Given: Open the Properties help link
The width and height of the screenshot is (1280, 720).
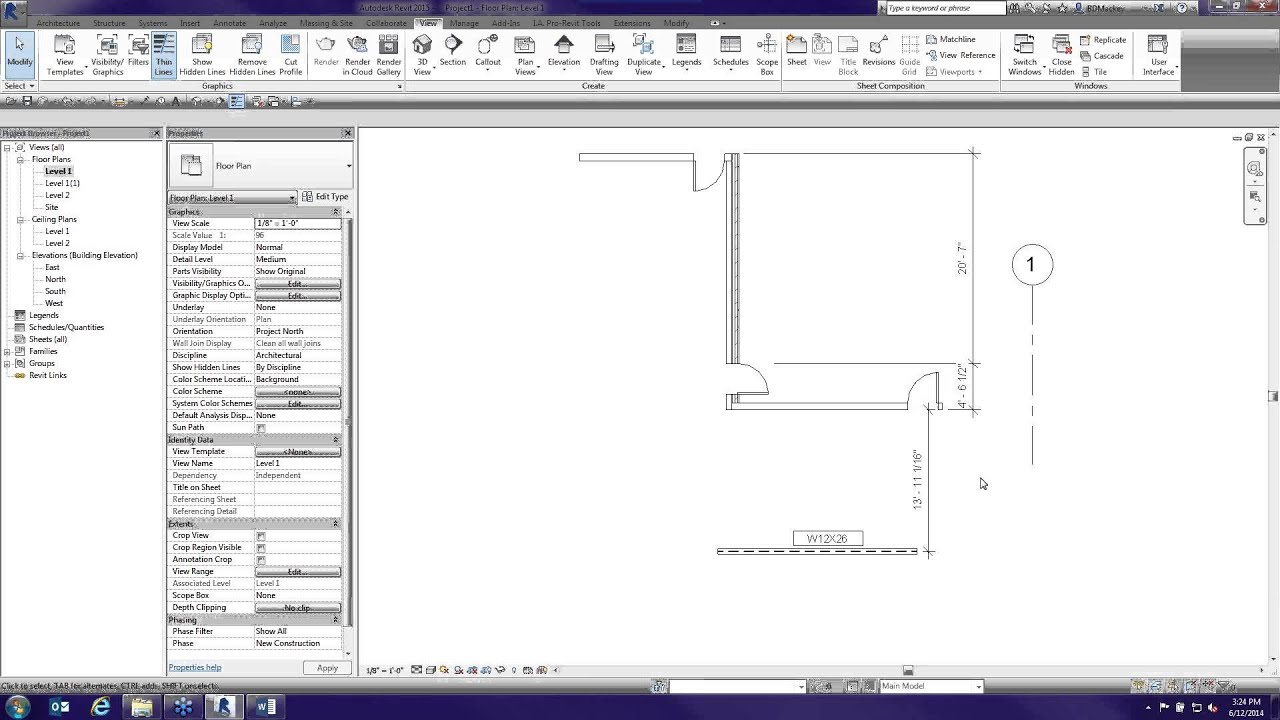Looking at the screenshot, I should click(x=195, y=667).
